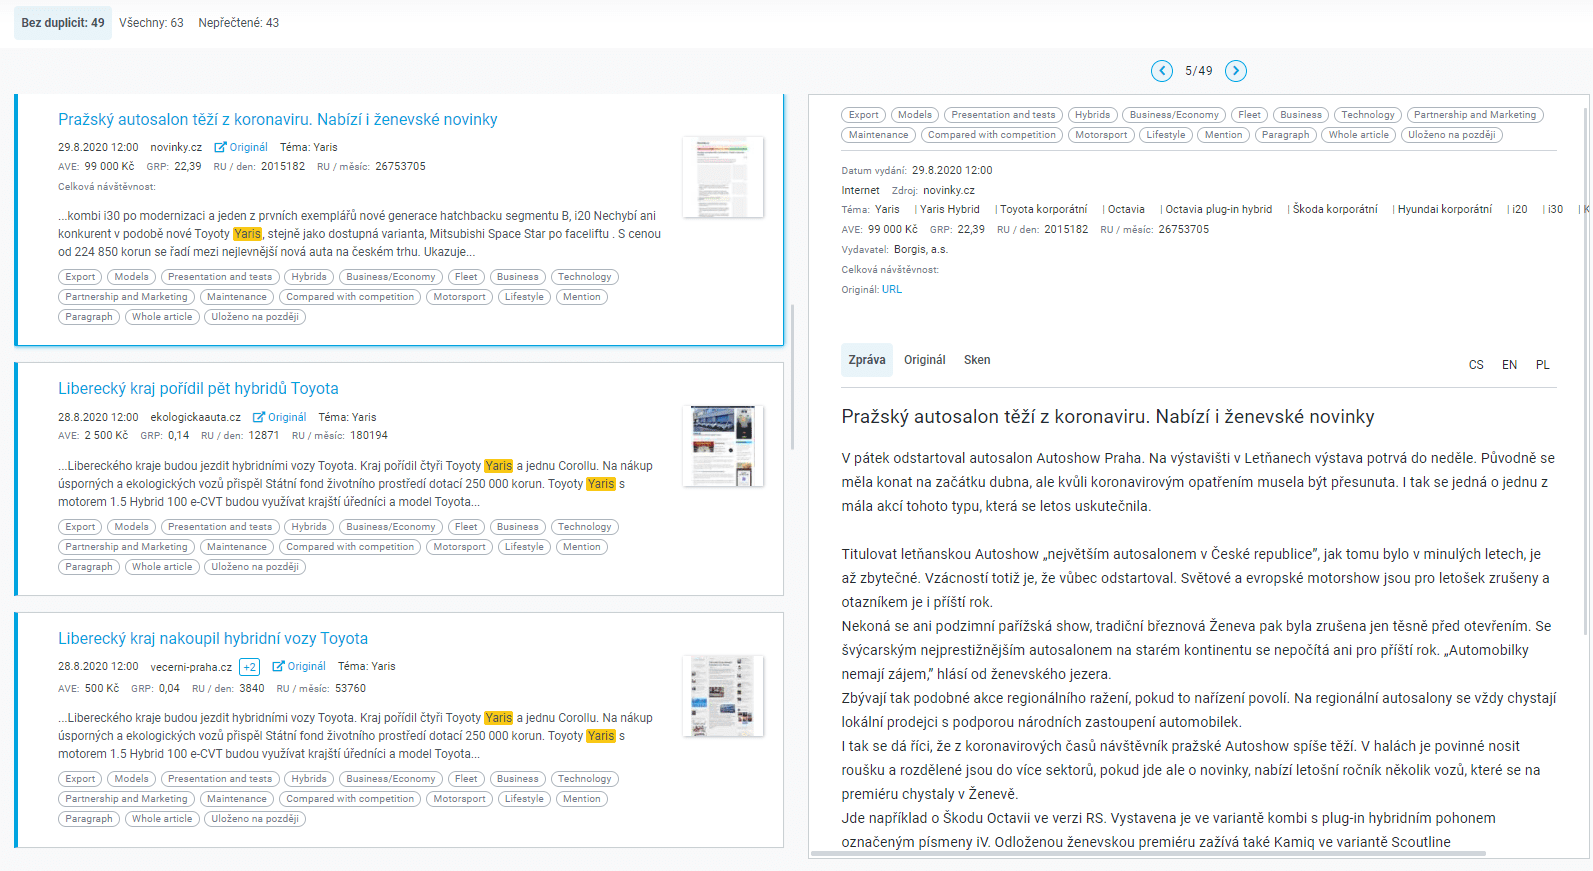Open thumbnail of Pražský autosalon article
The width and height of the screenshot is (1593, 871).
723,177
